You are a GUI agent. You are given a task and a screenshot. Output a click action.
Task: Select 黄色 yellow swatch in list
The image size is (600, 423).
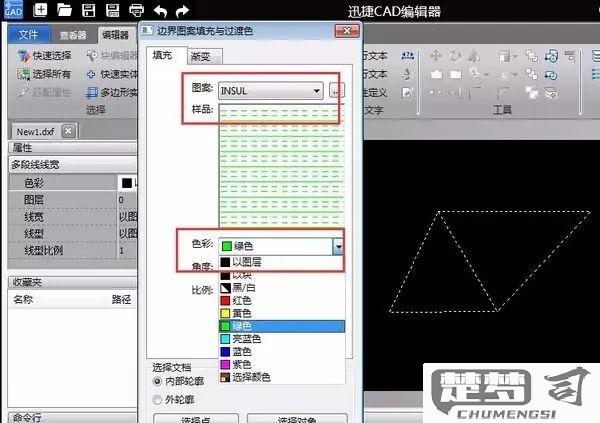pos(282,313)
